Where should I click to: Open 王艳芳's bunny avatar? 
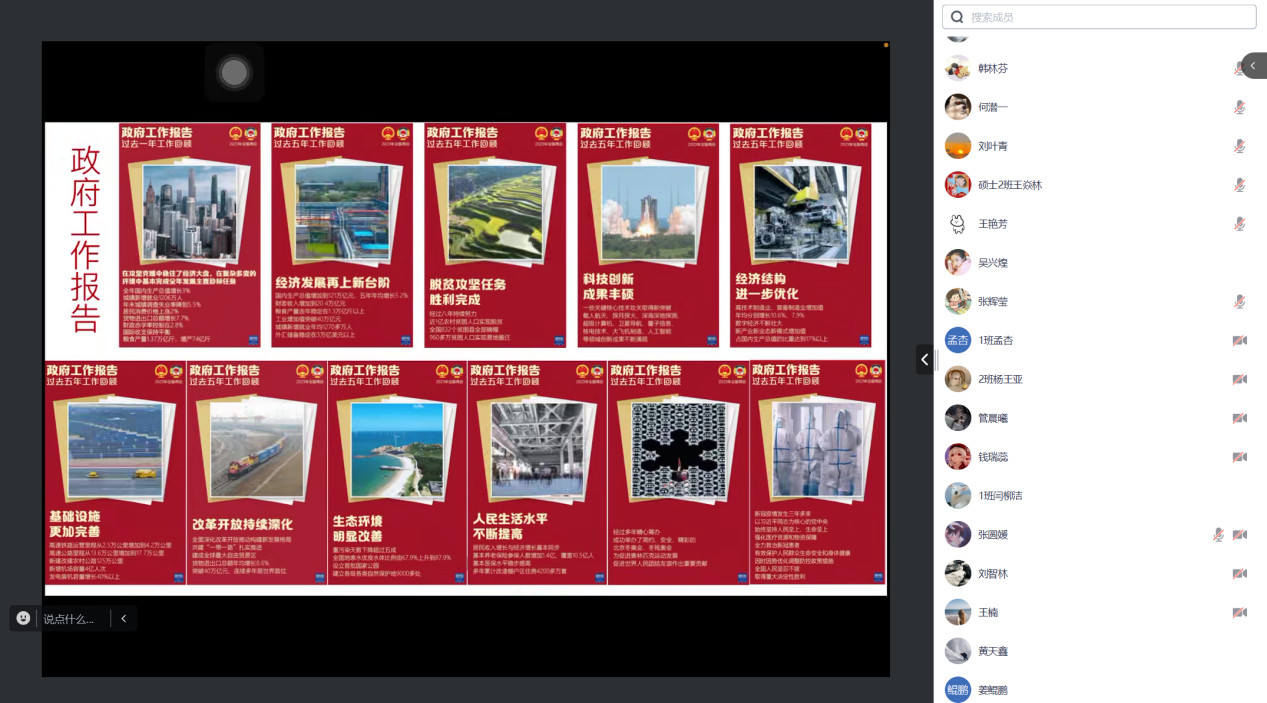tap(958, 224)
